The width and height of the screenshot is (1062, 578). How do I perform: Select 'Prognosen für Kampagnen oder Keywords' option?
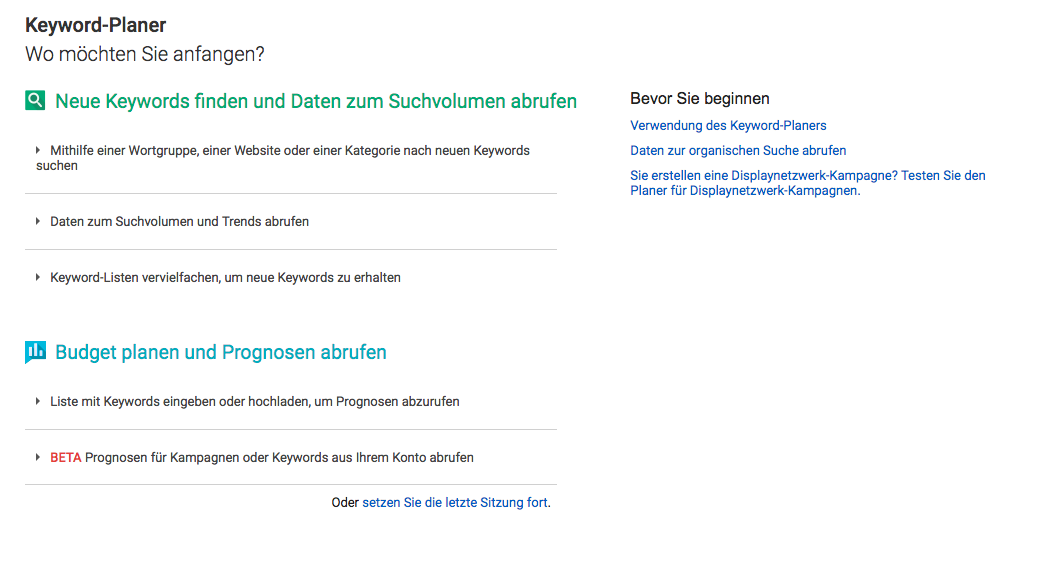click(279, 457)
